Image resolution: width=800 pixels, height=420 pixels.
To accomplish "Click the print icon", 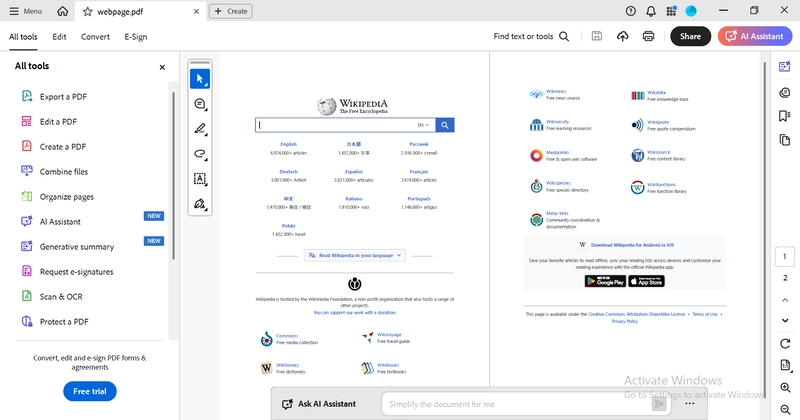I will [x=648, y=36].
